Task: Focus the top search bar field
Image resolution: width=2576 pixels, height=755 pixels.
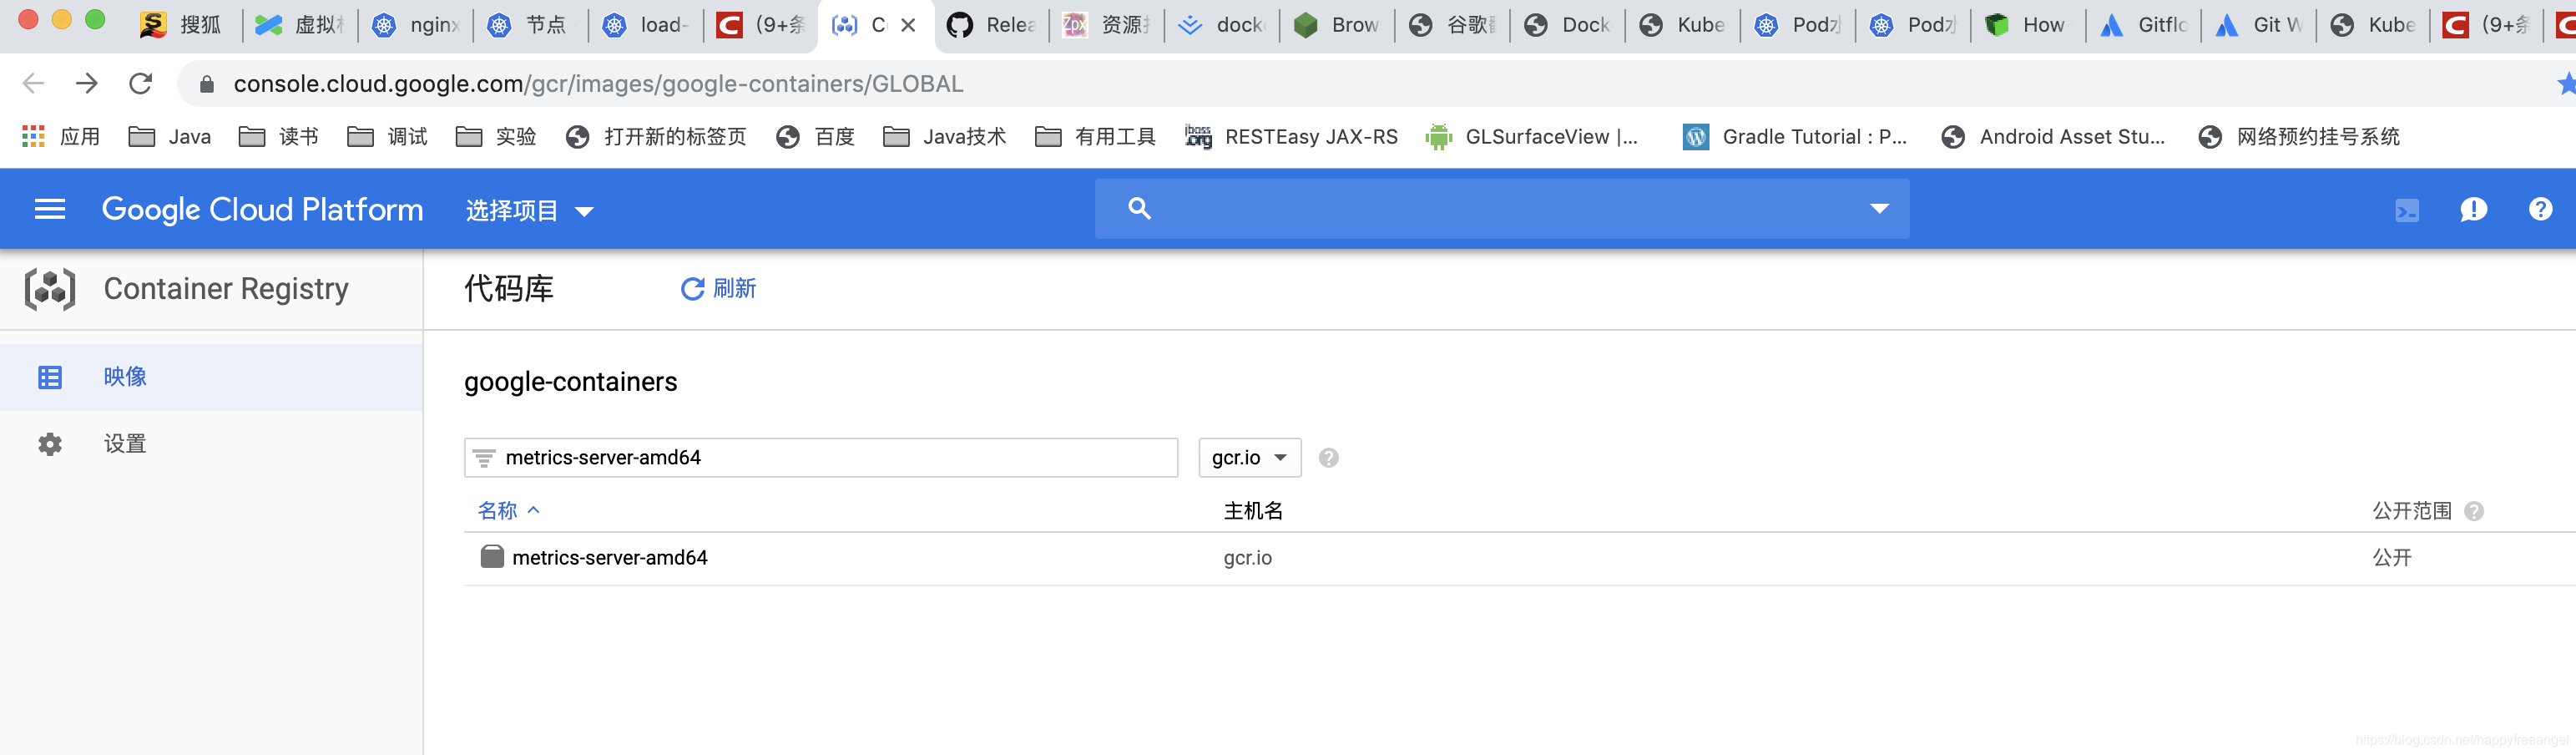Action: click(x=1501, y=208)
